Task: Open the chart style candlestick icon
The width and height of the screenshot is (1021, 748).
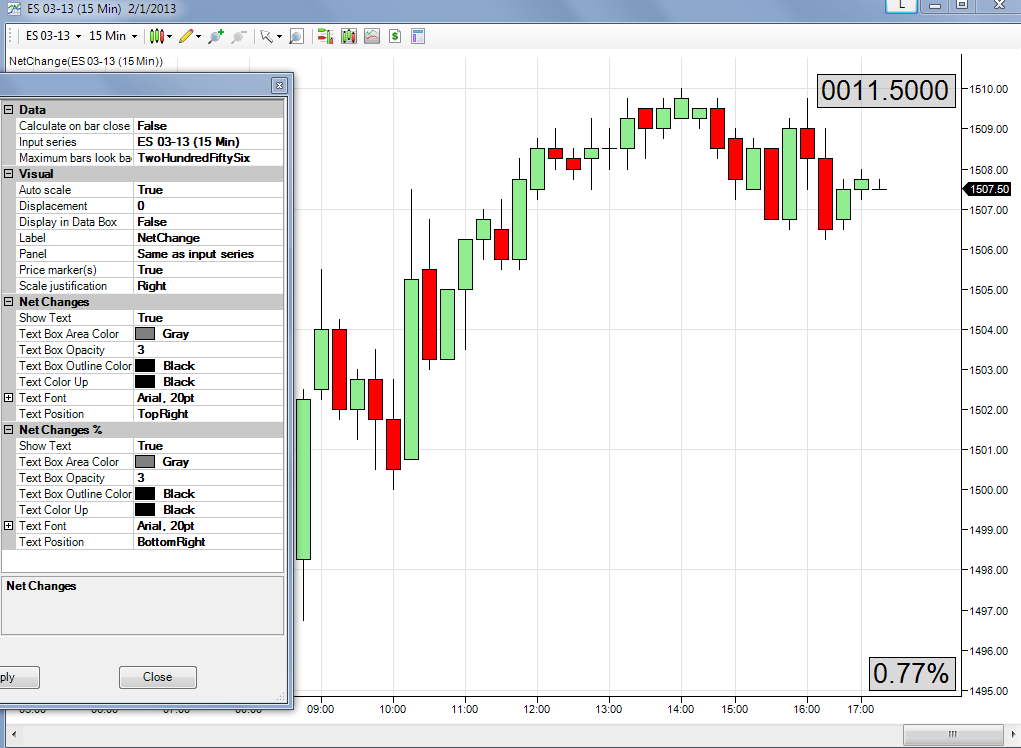Action: pyautogui.click(x=156, y=36)
